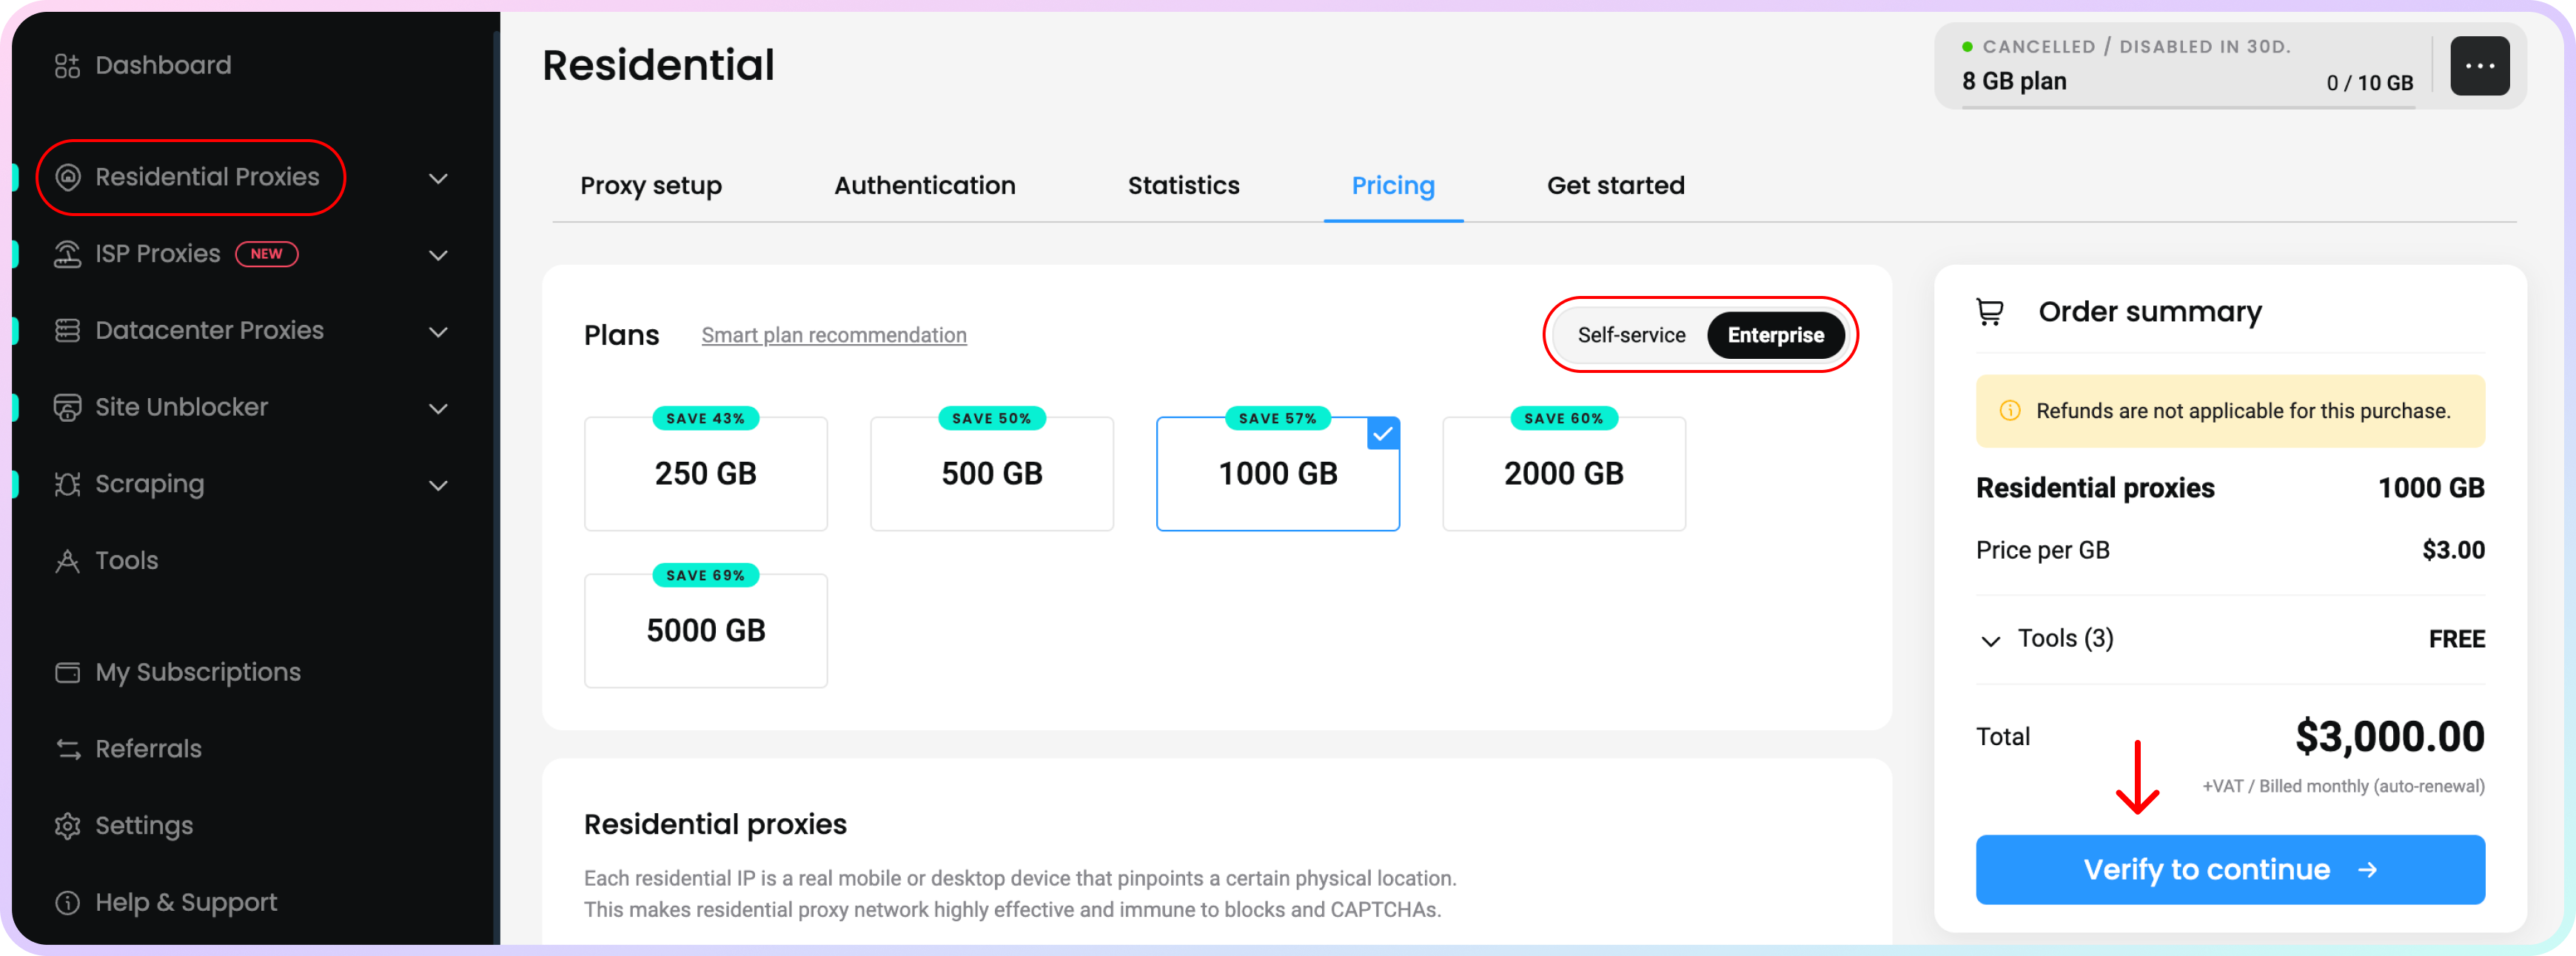
Task: Select the 500 GB plan card
Action: (x=991, y=474)
